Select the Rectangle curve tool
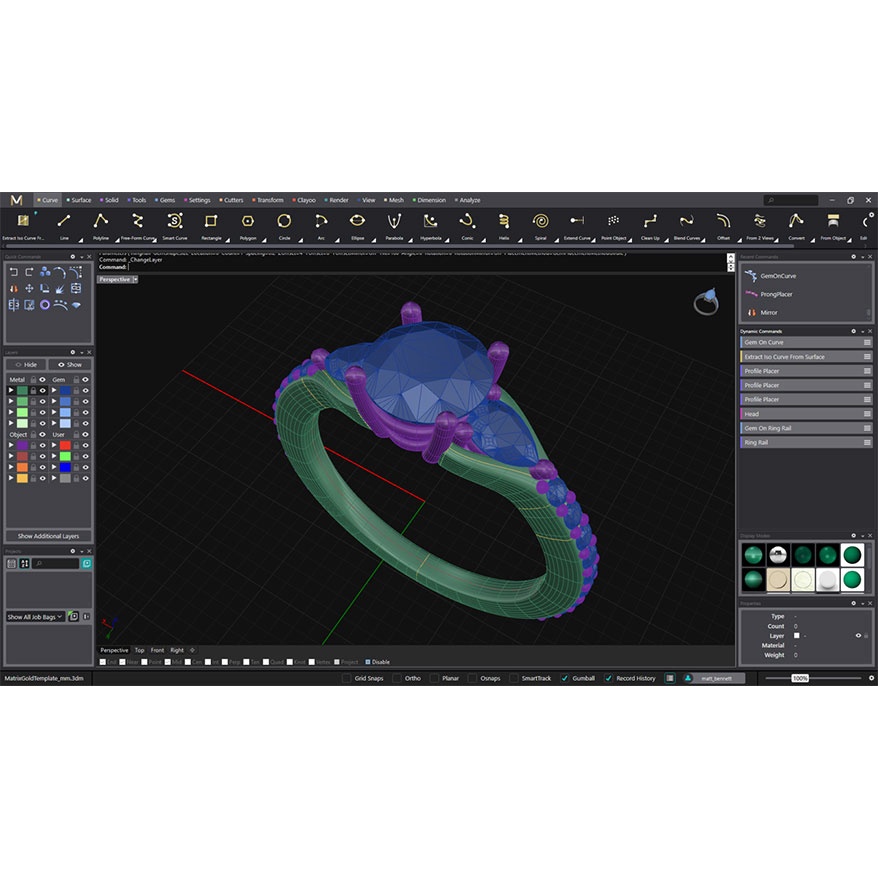878x878 pixels. click(211, 223)
